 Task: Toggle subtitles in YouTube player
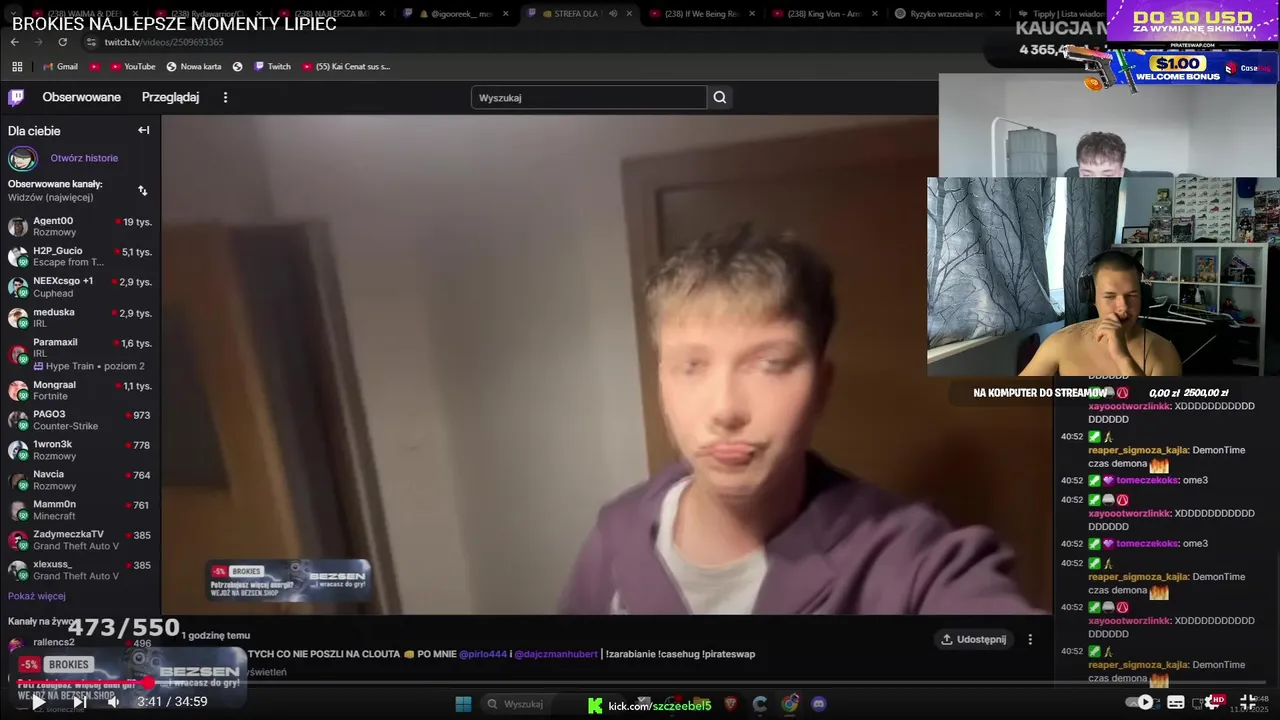(1176, 702)
